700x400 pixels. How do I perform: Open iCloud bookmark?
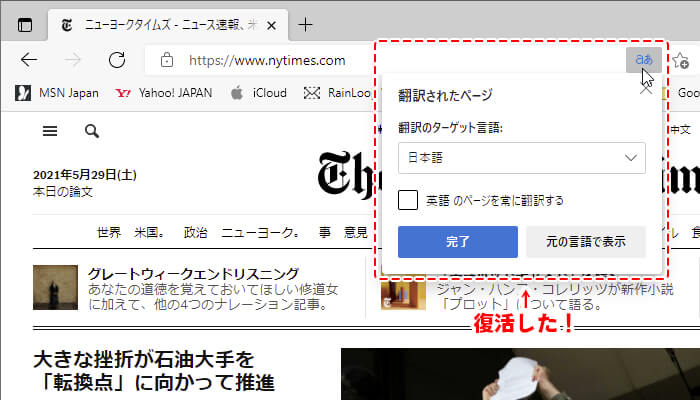click(x=259, y=93)
